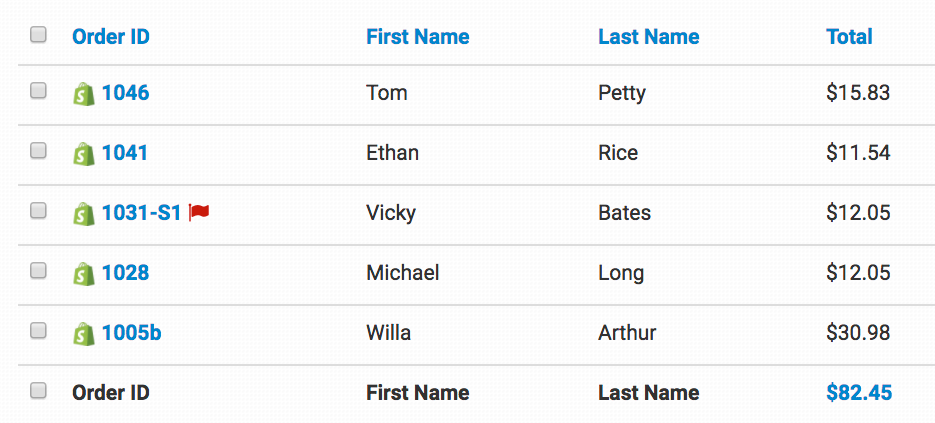Toggle the footer row checkbox
This screenshot has height=423, width=935.
[38, 391]
